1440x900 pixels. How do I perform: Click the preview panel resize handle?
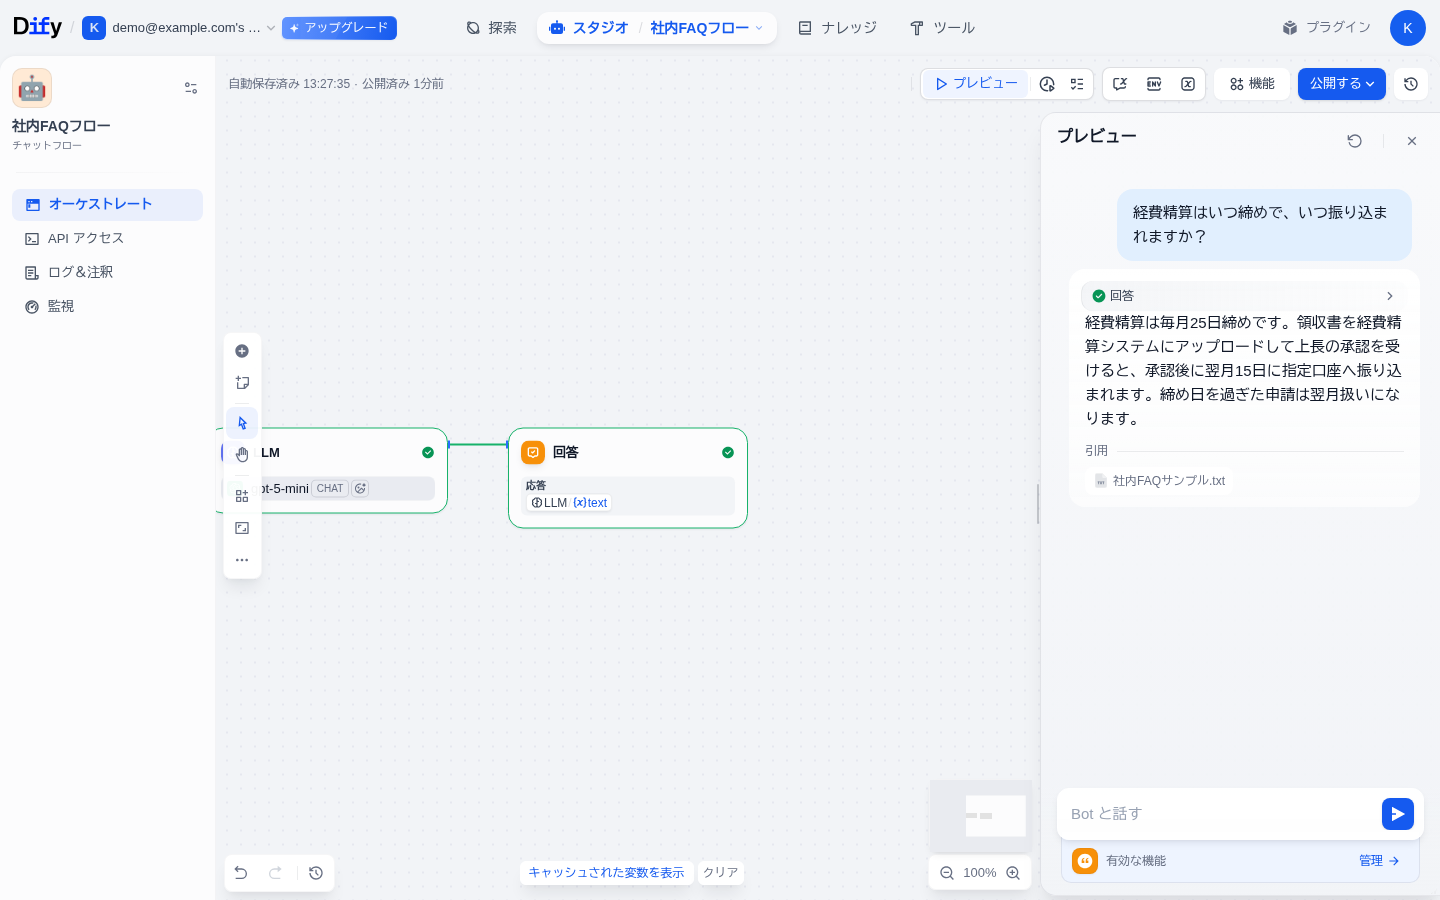click(x=1038, y=504)
